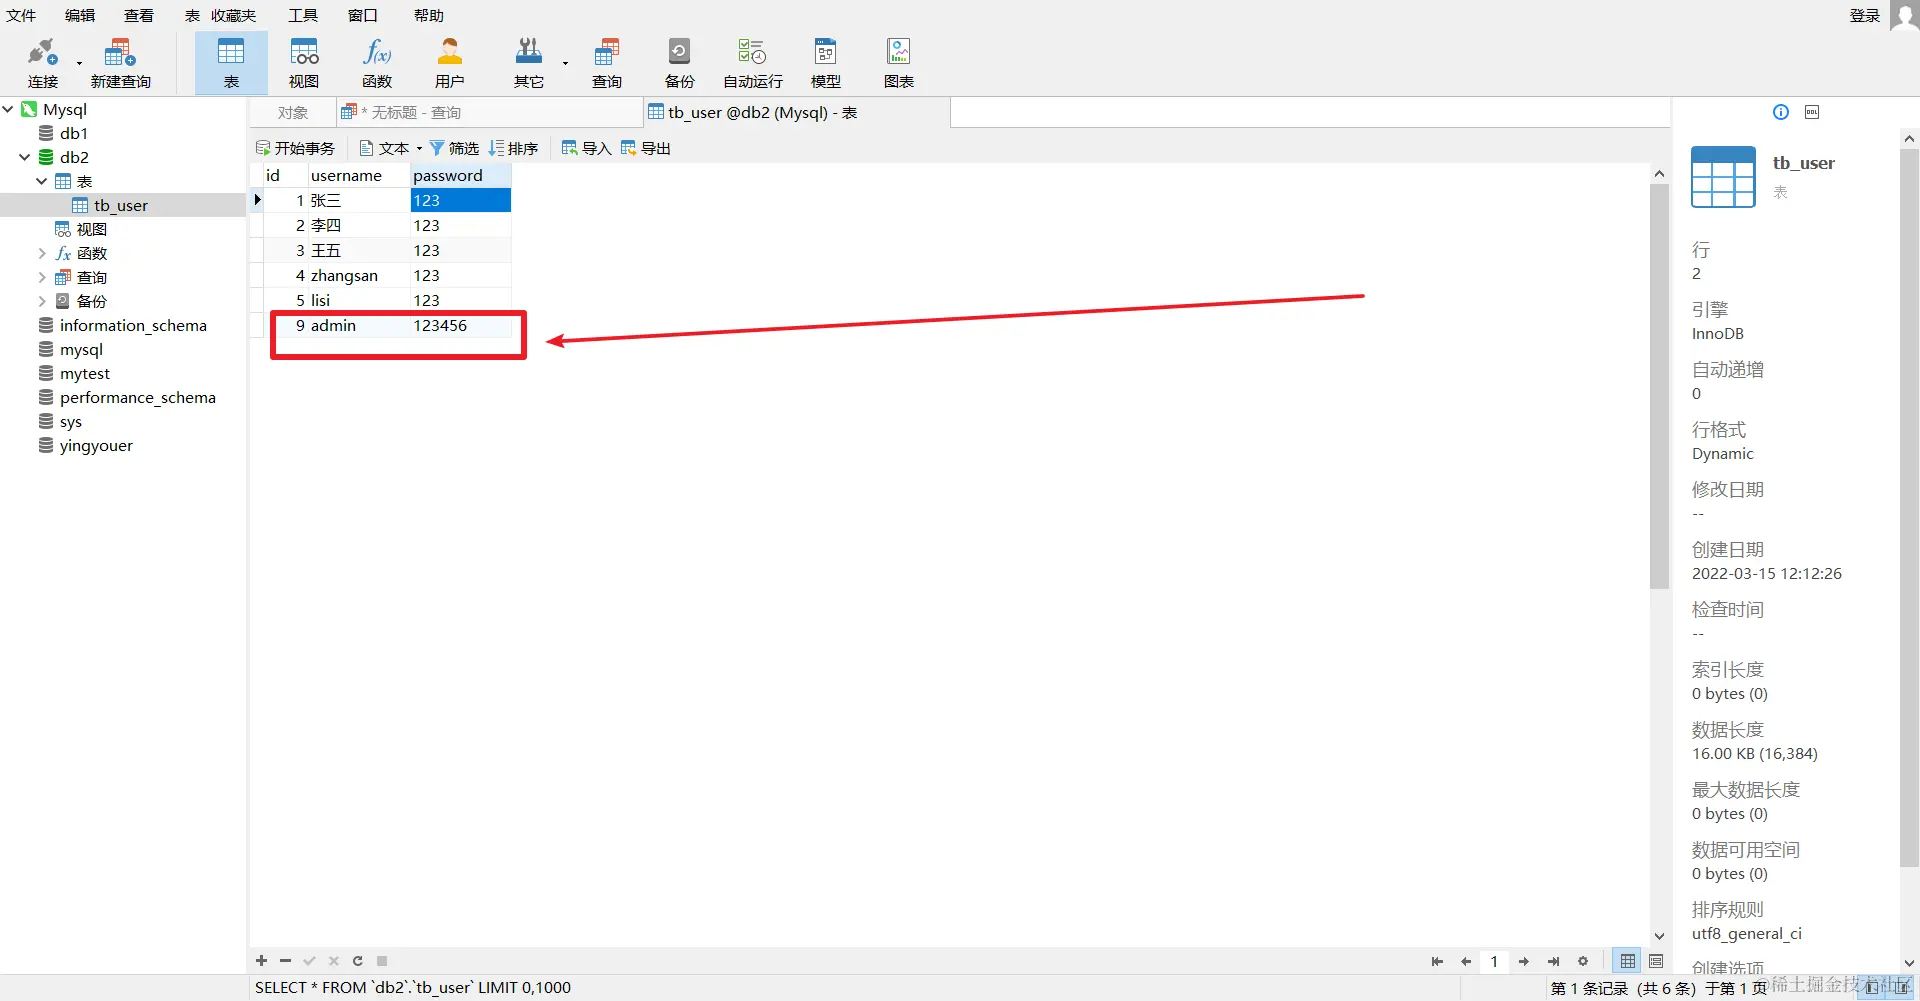
Task: Open the 查看 menu
Action: (139, 15)
